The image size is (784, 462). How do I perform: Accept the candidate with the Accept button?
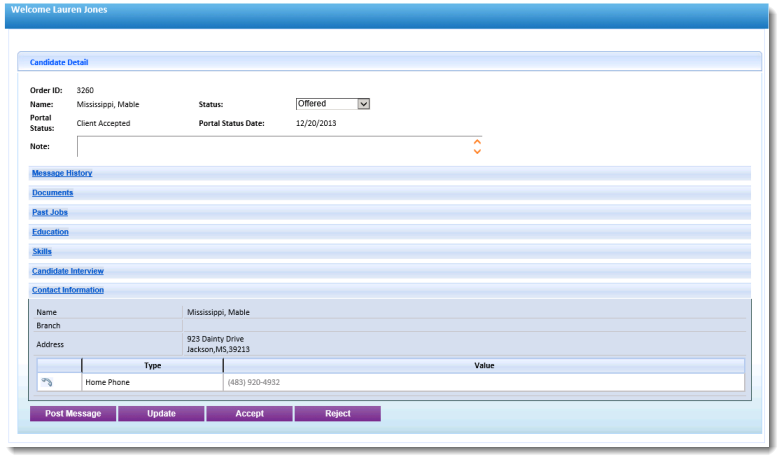249,414
